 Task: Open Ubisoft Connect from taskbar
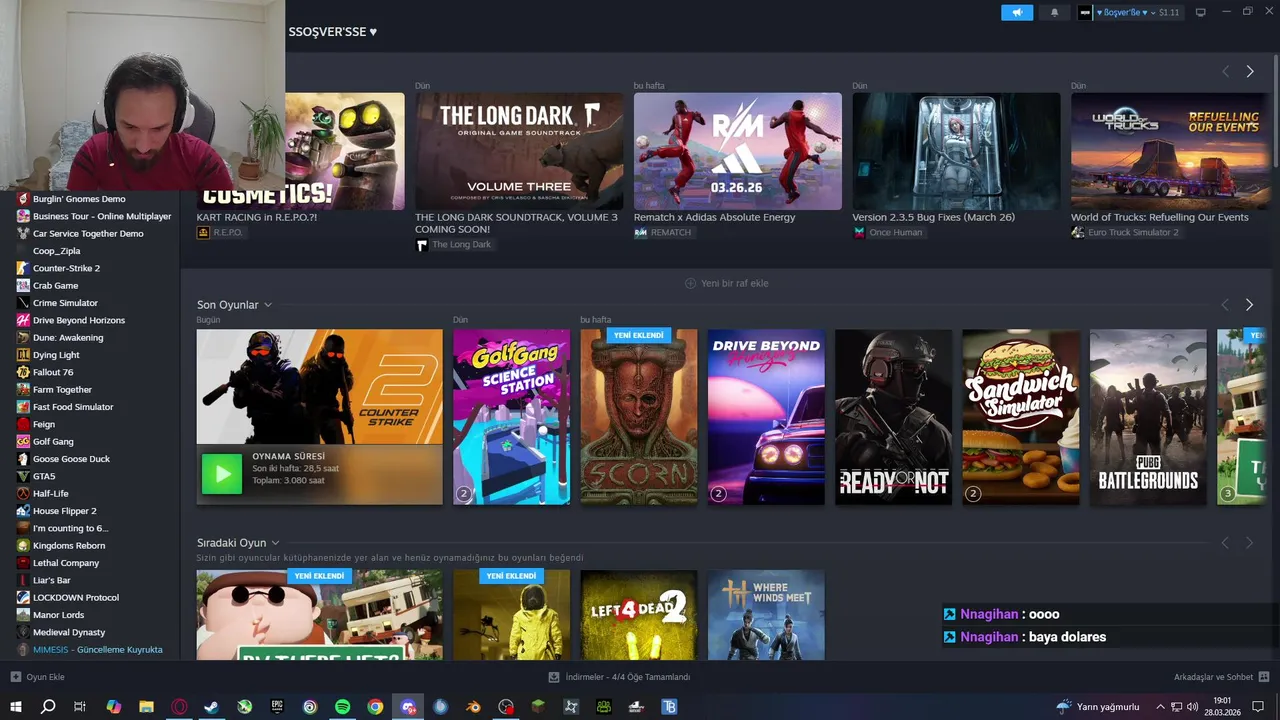pos(310,706)
